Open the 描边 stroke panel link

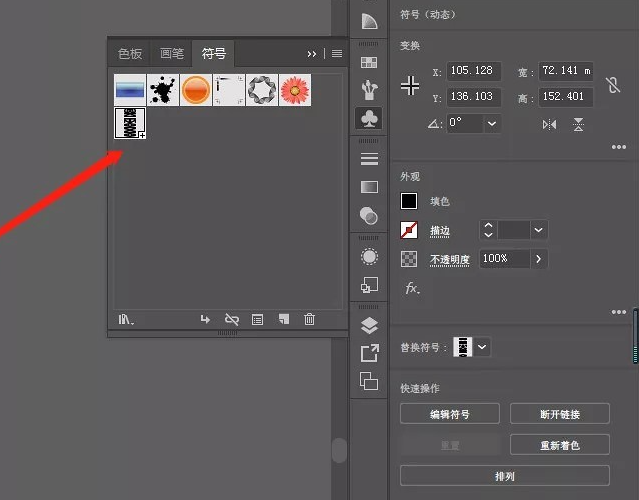point(440,231)
